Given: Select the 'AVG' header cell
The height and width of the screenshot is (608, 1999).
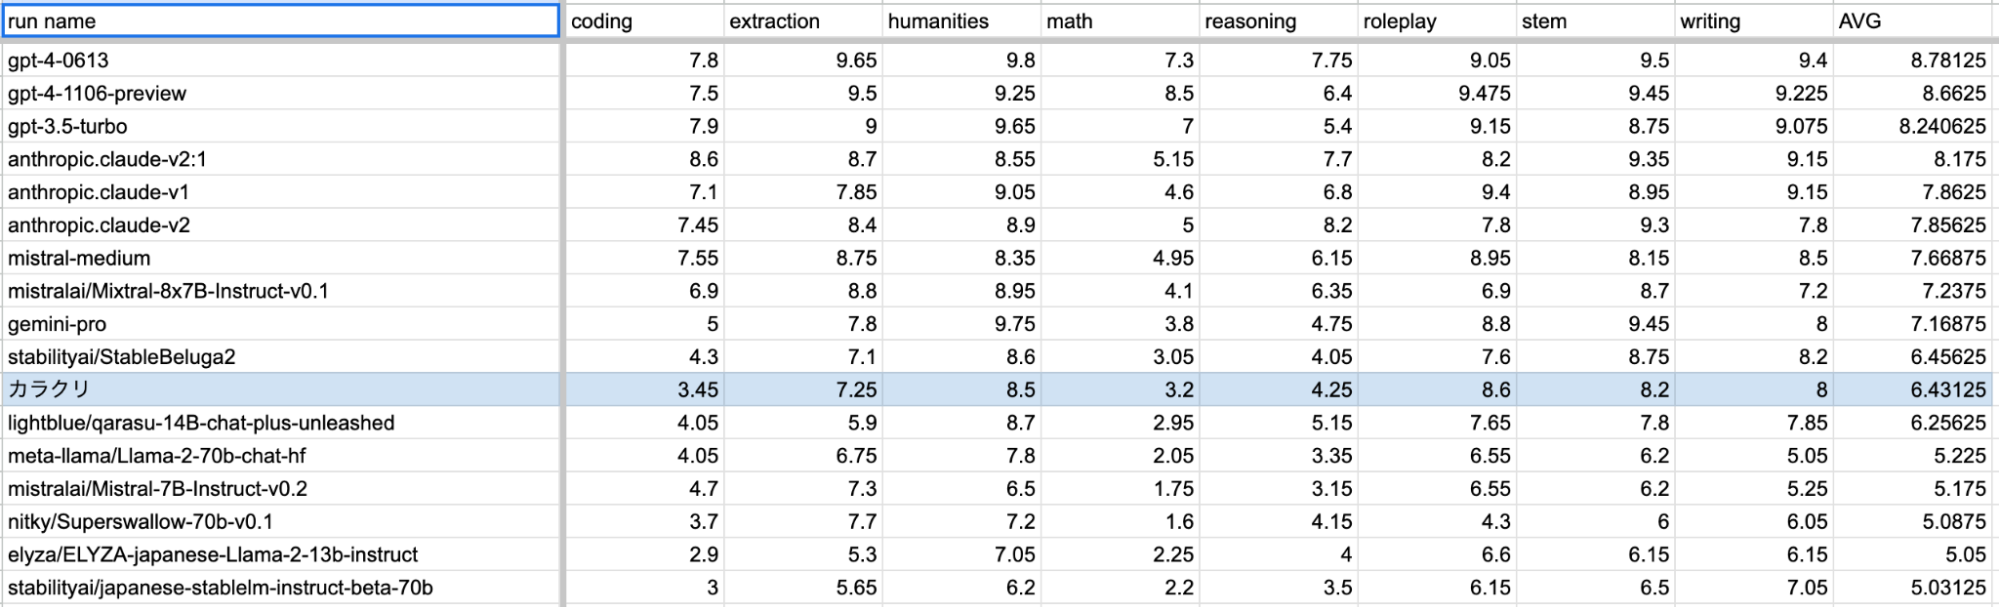Looking at the screenshot, I should coord(1912,21).
